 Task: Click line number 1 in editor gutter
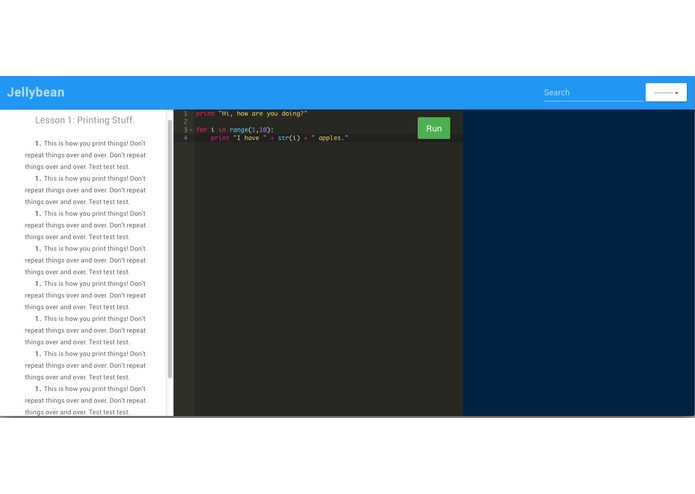(x=185, y=113)
